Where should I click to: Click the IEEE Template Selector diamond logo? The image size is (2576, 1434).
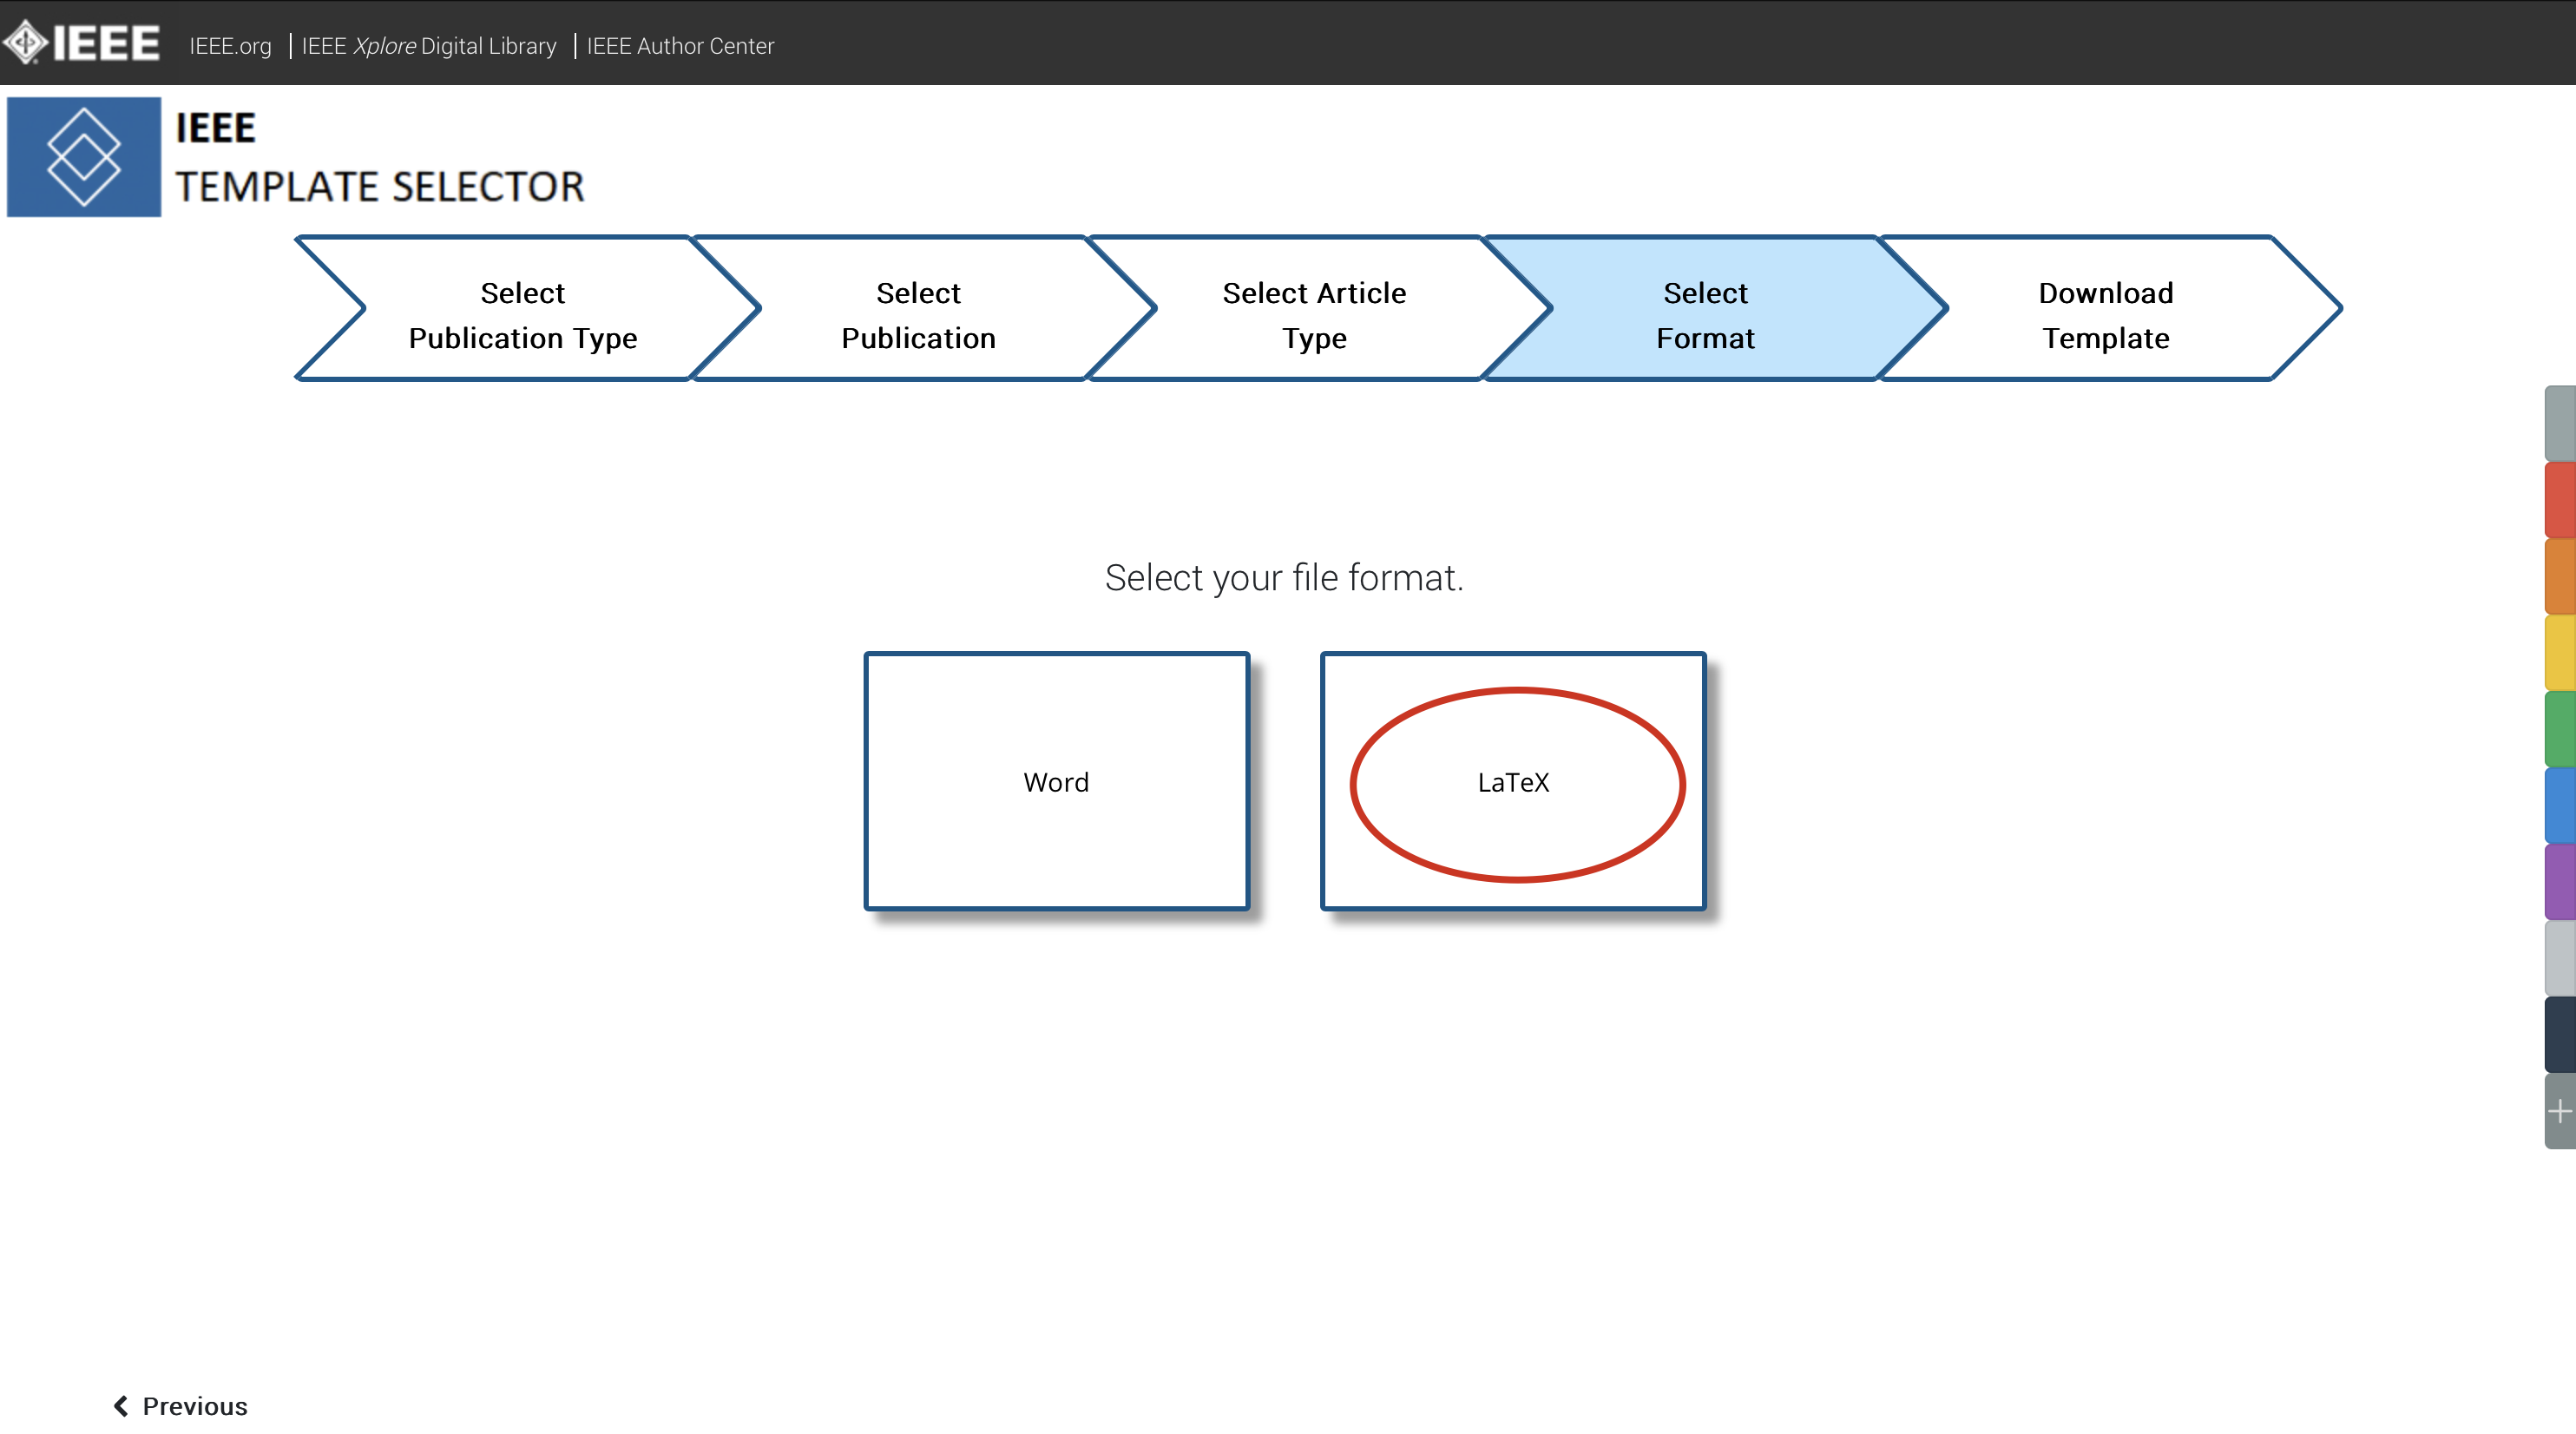(84, 157)
